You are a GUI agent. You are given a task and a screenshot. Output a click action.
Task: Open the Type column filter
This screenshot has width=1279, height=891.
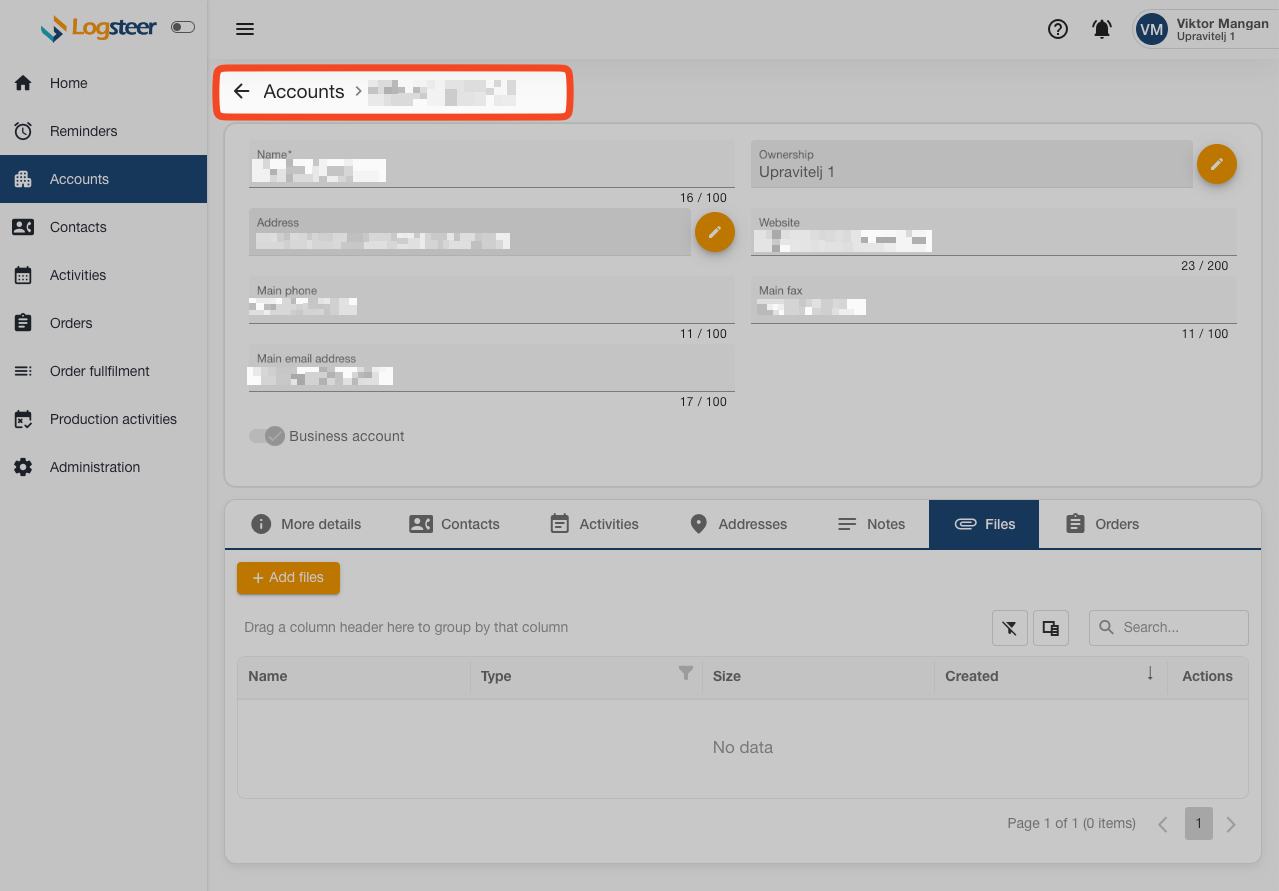pyautogui.click(x=686, y=674)
